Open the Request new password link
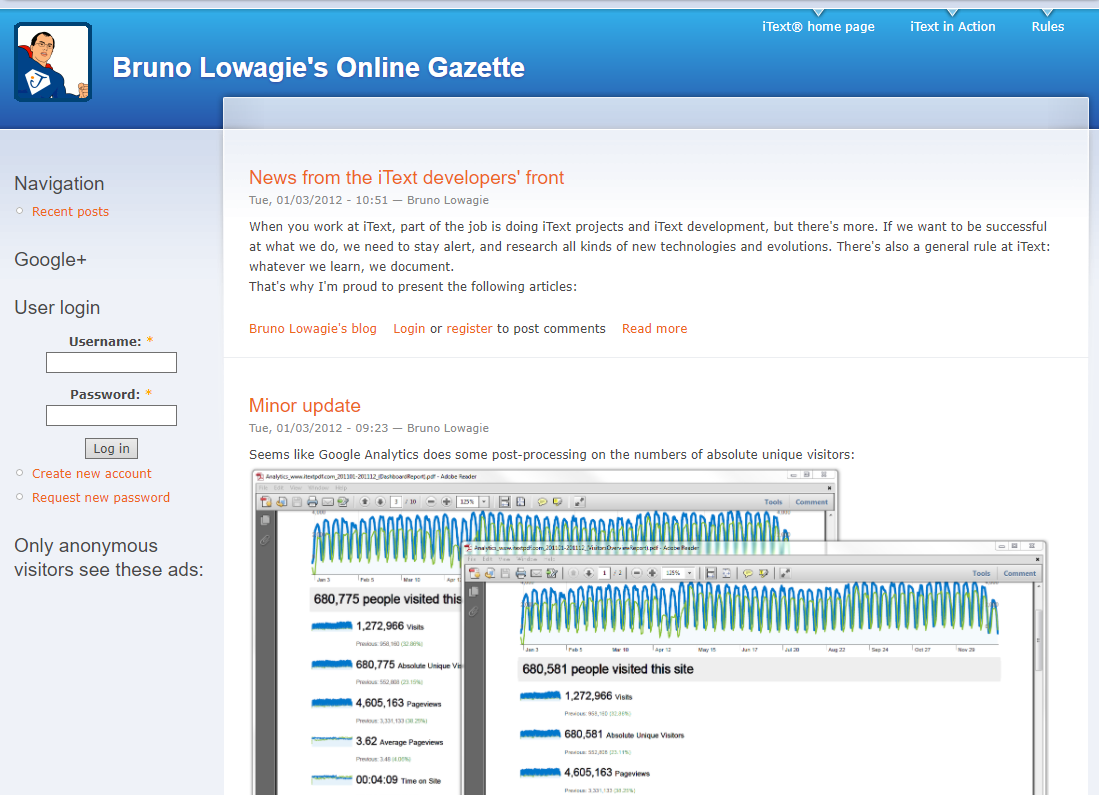 (101, 498)
